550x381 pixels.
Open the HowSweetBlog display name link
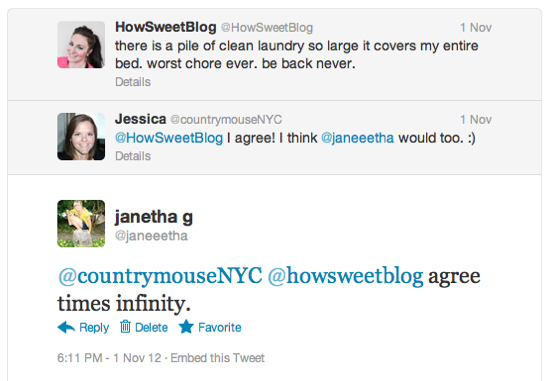(x=166, y=27)
